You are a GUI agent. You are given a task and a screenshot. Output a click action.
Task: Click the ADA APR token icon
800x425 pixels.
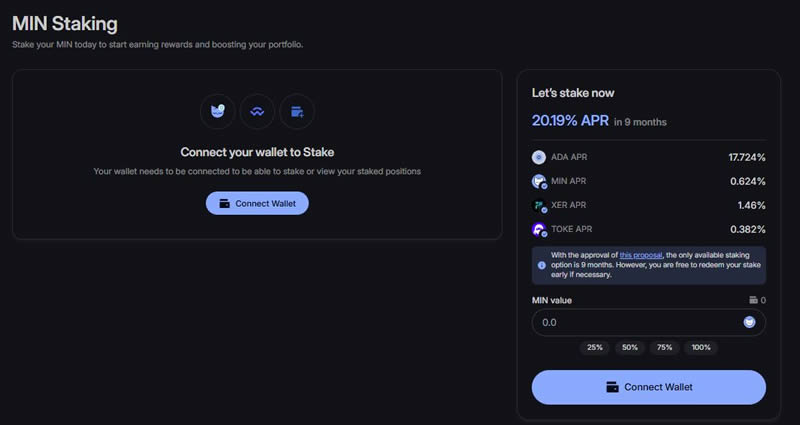(x=539, y=157)
